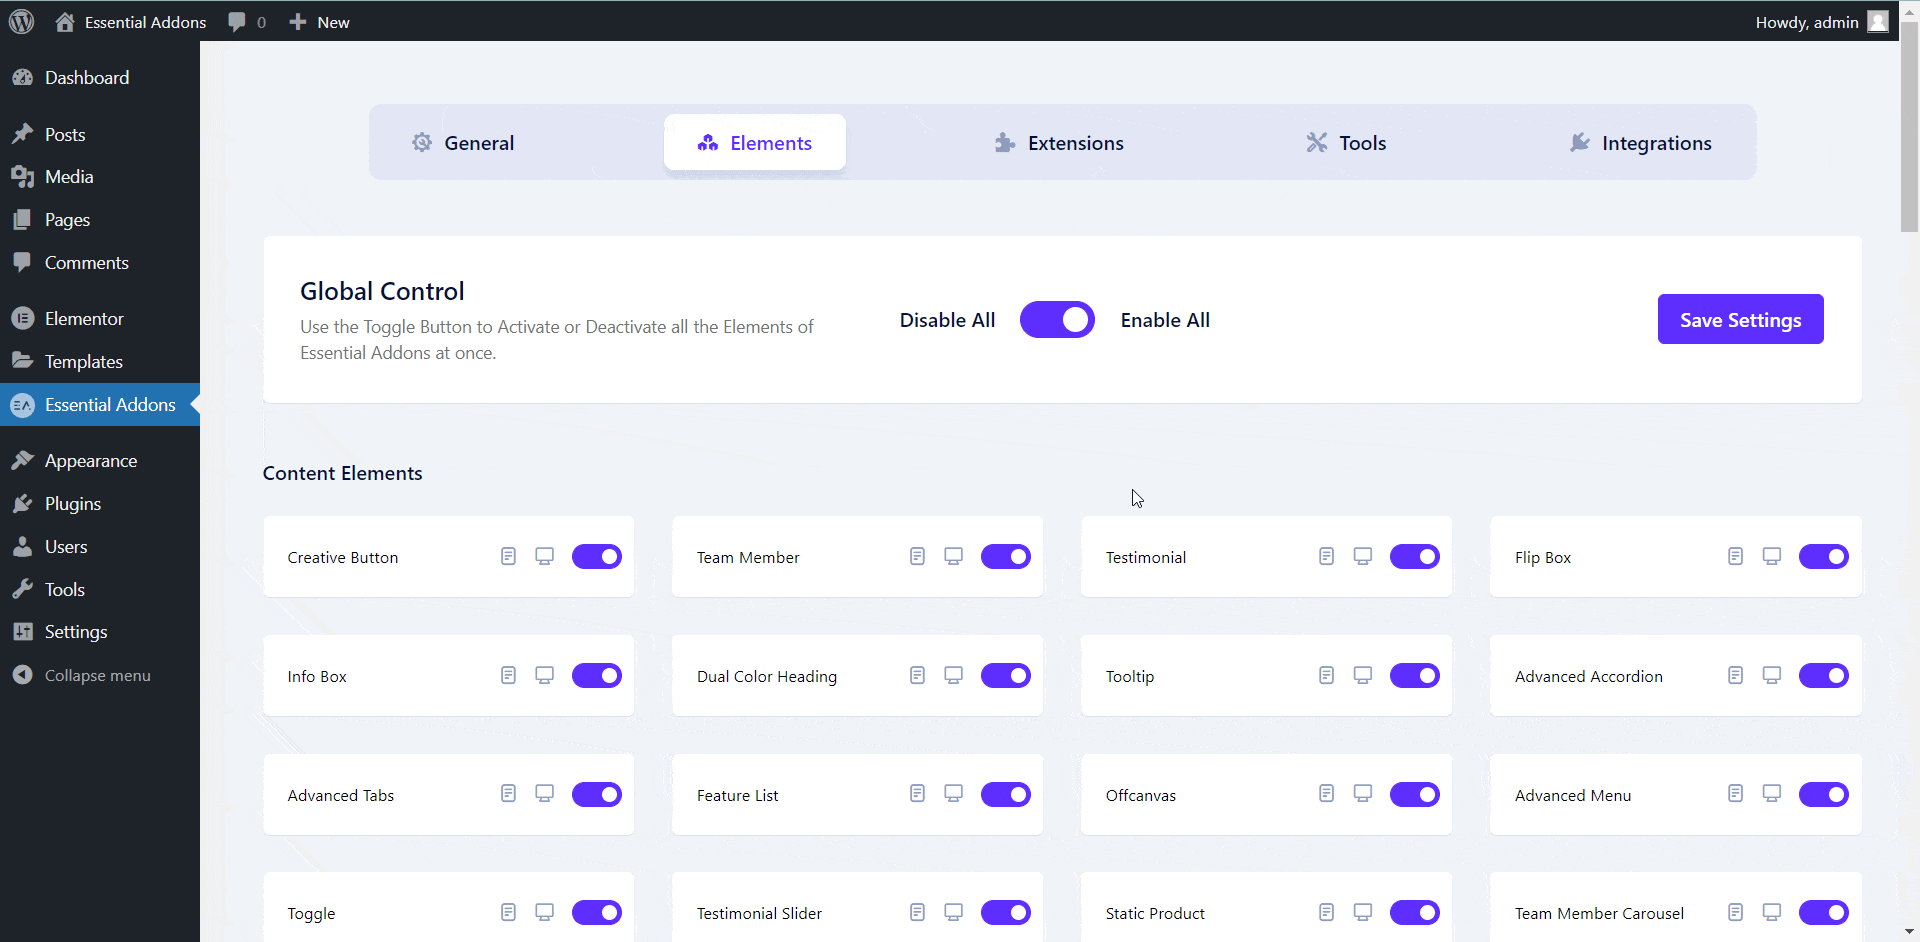Go to Pages in the sidebar
Viewport: 1920px width, 942px height.
100,220
